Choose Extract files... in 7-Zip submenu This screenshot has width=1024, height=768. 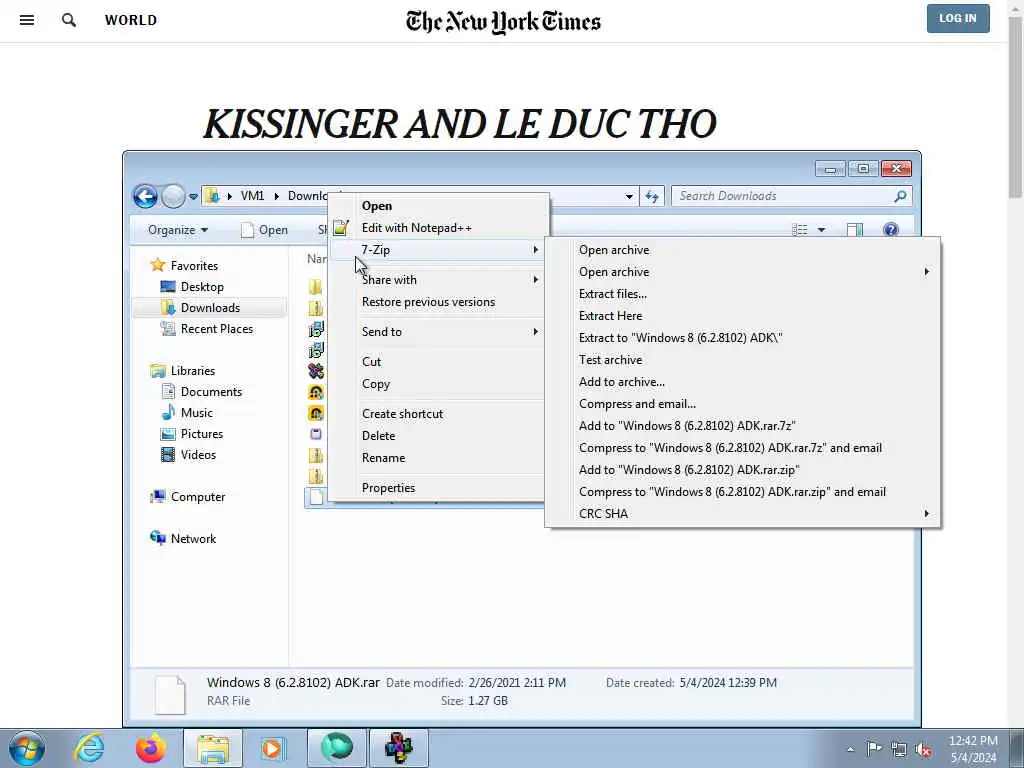click(x=743, y=294)
